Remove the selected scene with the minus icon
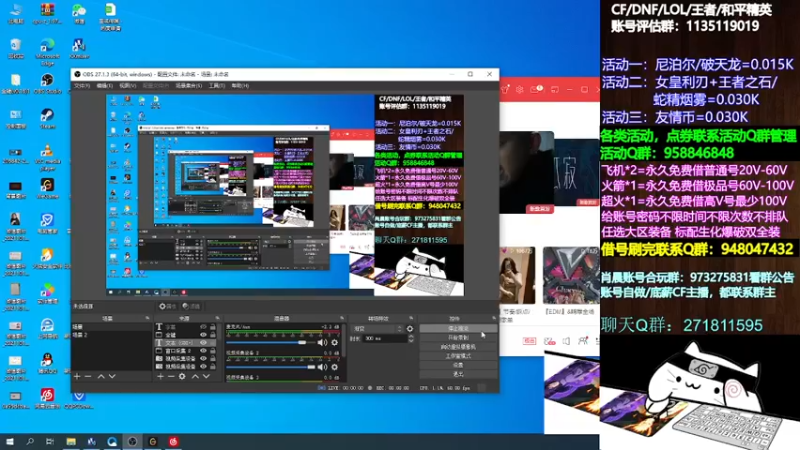 tap(88, 377)
